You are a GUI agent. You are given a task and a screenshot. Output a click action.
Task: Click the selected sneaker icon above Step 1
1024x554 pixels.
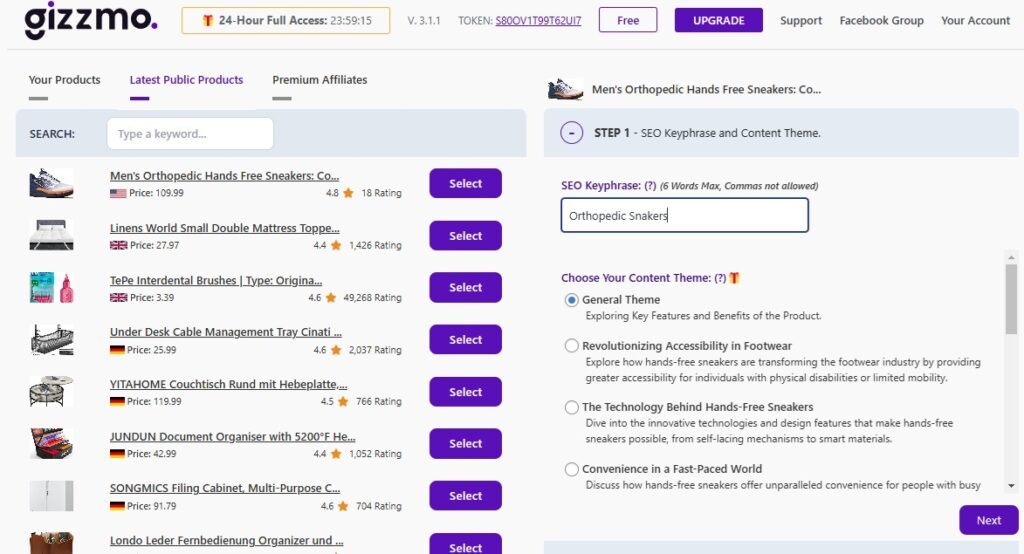click(x=565, y=90)
